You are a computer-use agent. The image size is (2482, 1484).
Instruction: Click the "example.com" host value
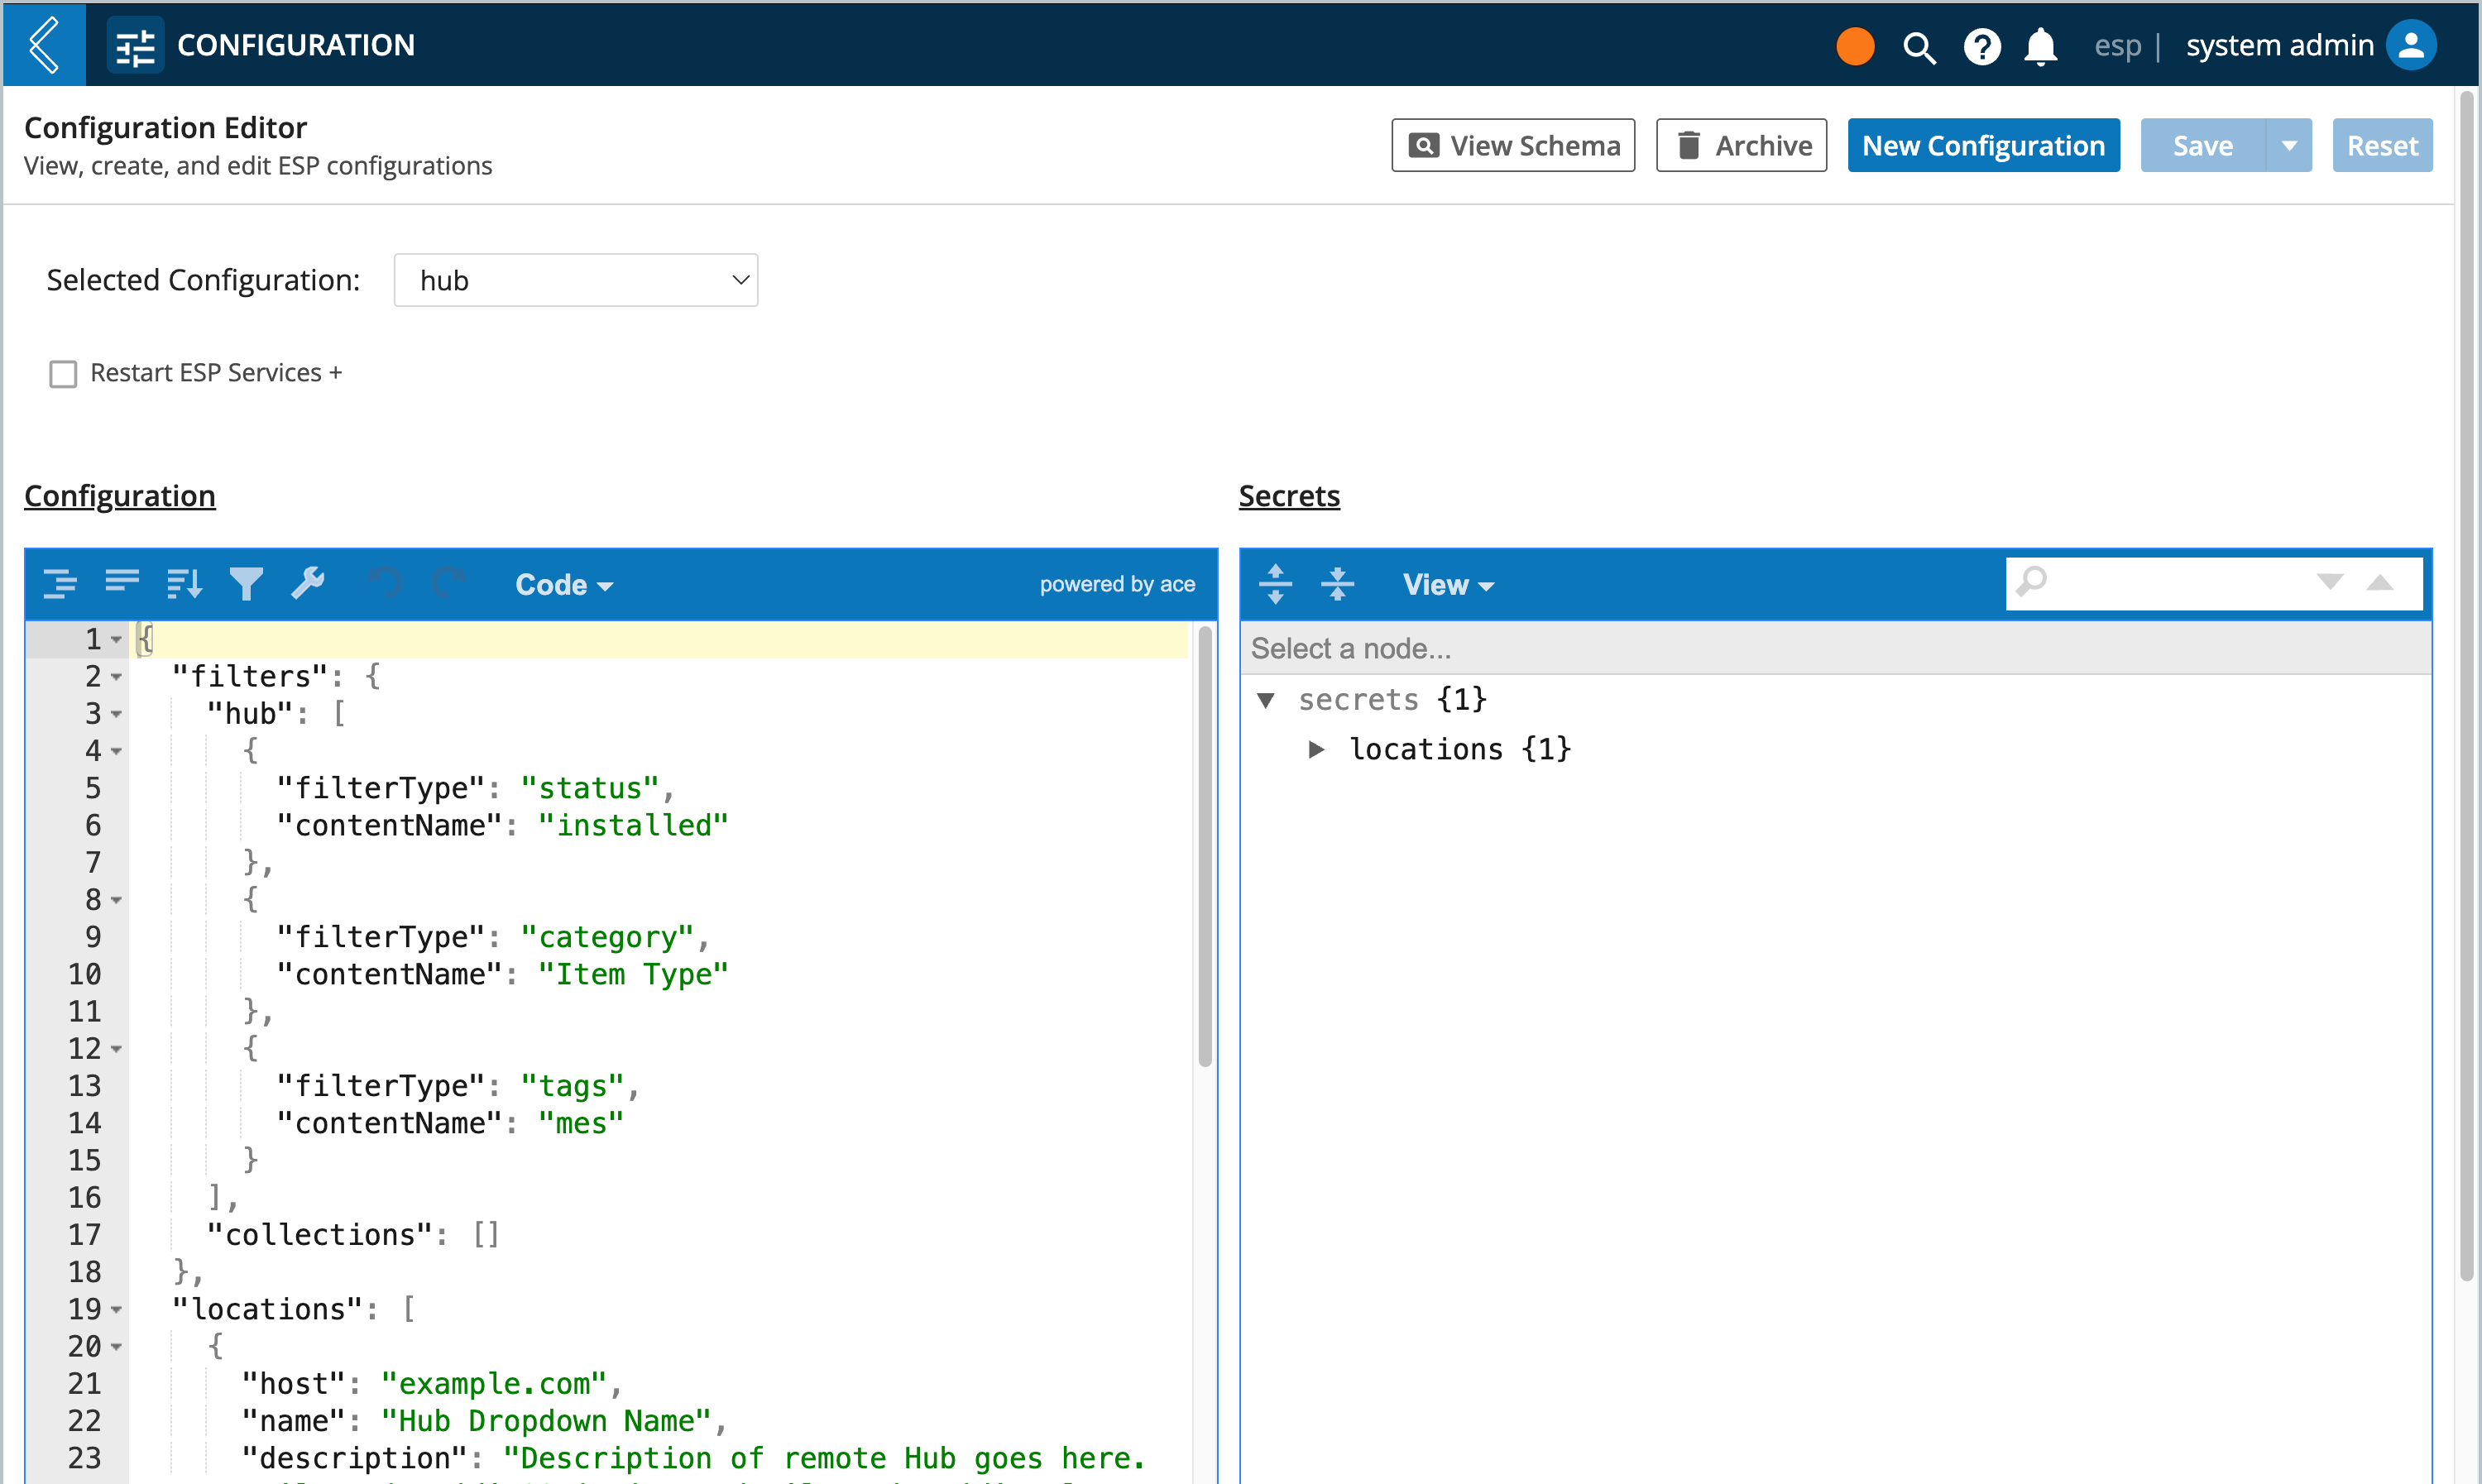click(x=494, y=1384)
